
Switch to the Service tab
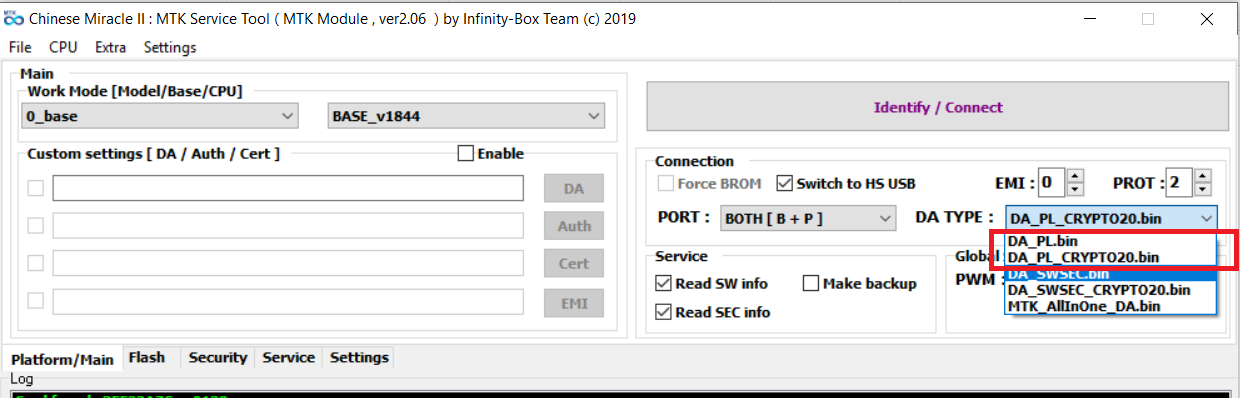pyautogui.click(x=289, y=357)
